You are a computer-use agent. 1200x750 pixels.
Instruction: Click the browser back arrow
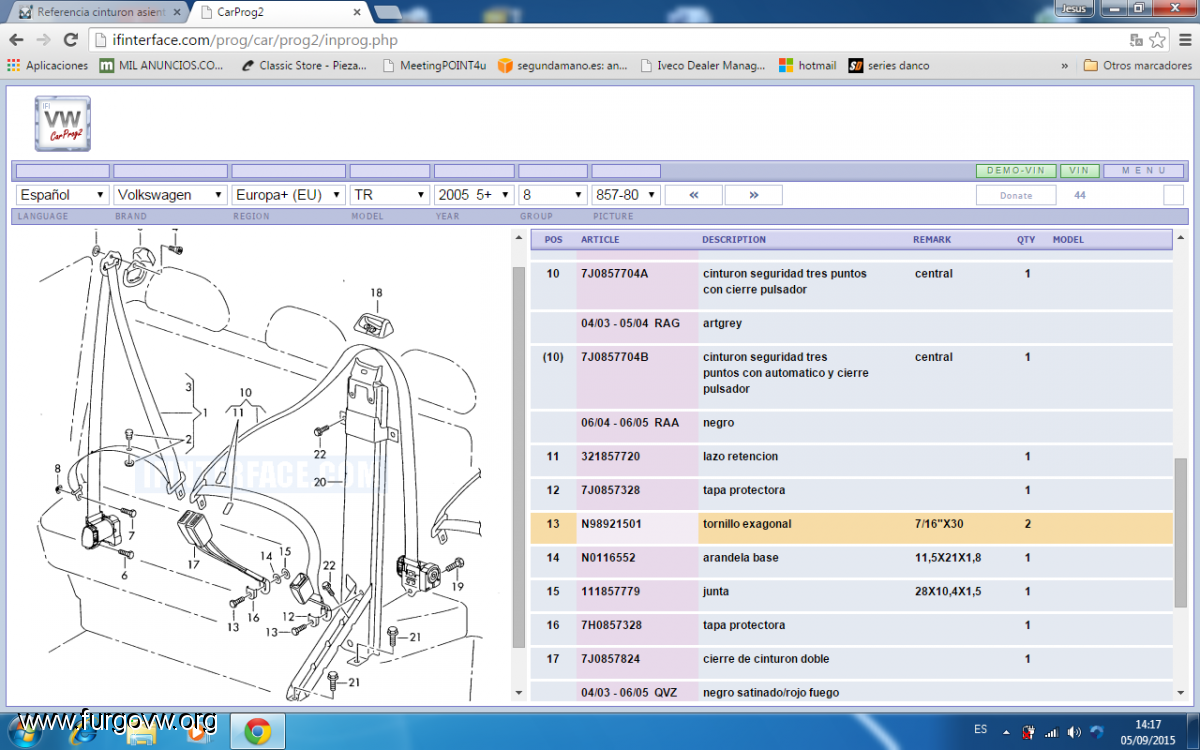point(16,40)
